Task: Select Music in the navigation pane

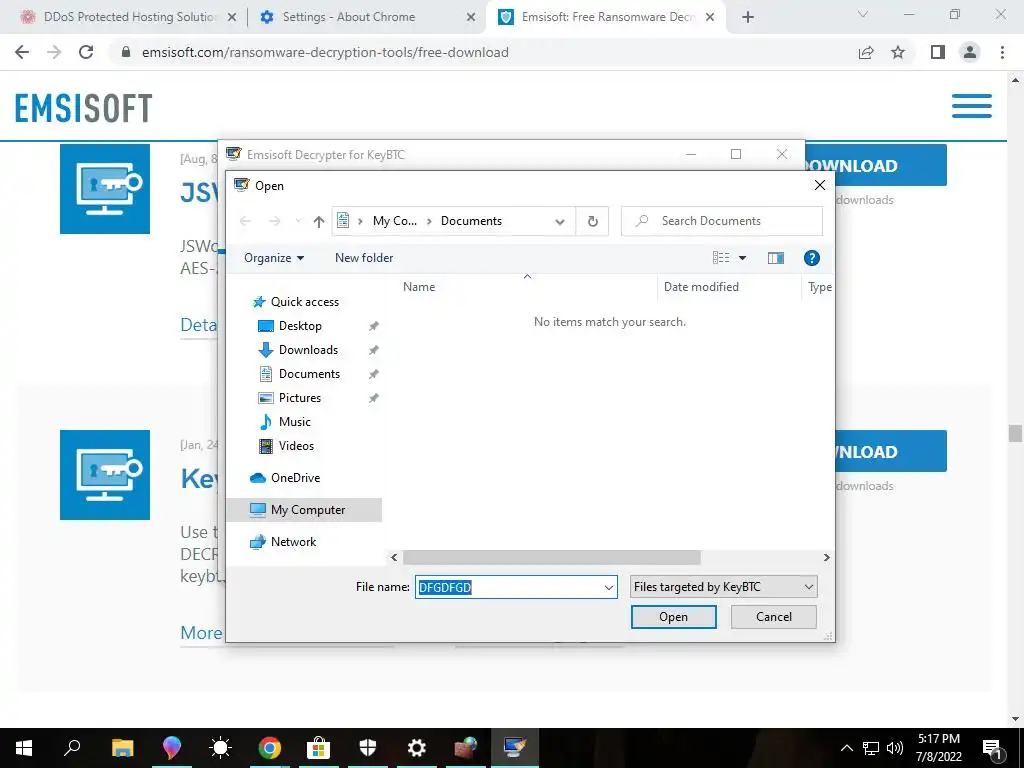Action: [295, 422]
